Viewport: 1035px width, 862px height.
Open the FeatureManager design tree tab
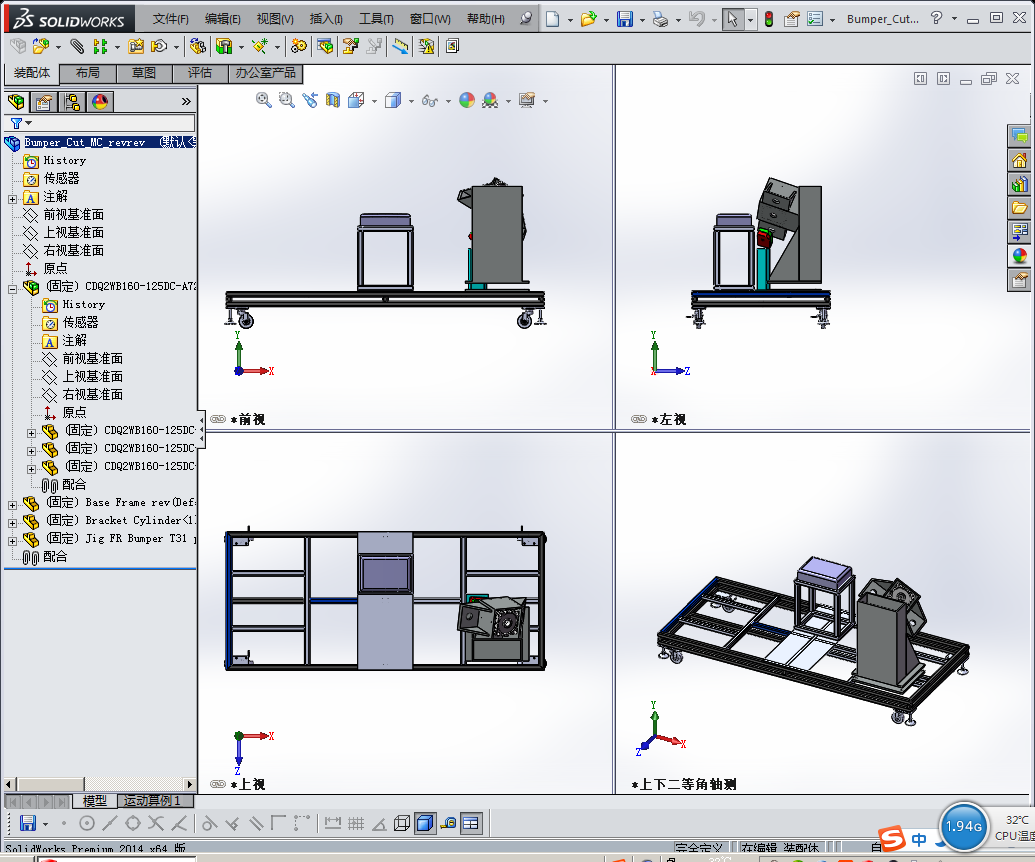point(17,102)
